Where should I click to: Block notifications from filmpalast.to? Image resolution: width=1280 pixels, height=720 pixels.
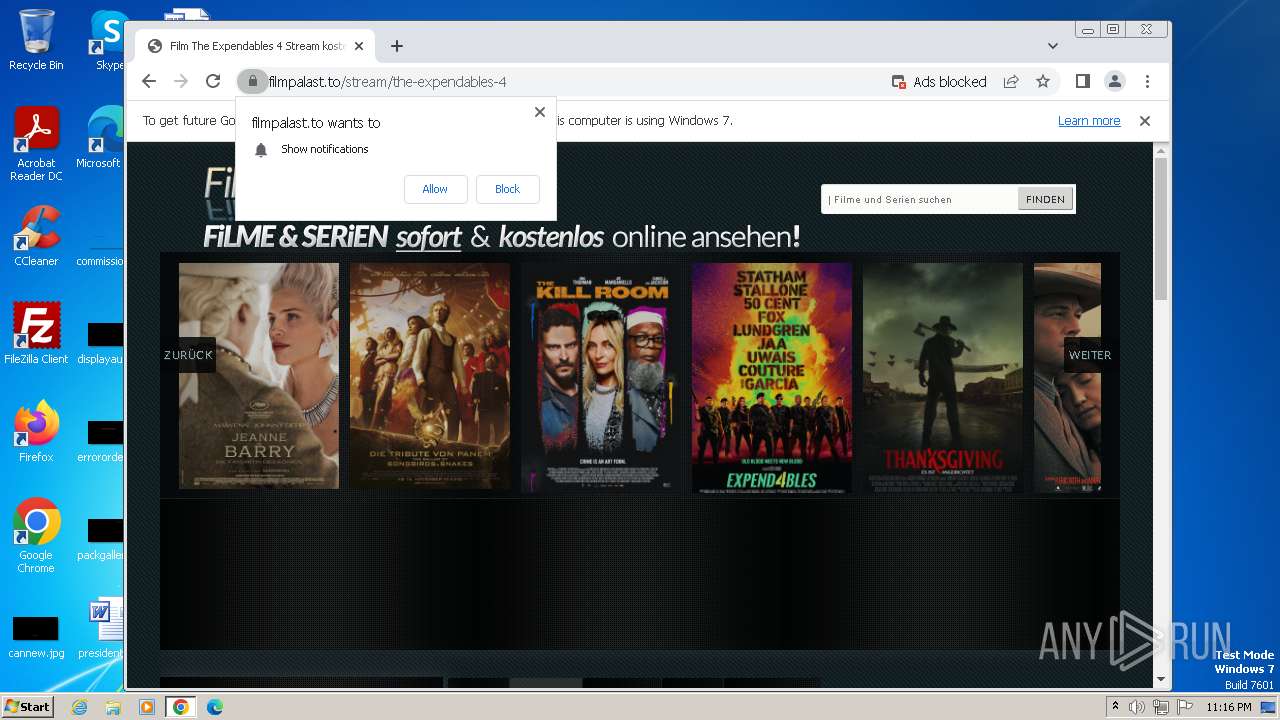[x=507, y=189]
